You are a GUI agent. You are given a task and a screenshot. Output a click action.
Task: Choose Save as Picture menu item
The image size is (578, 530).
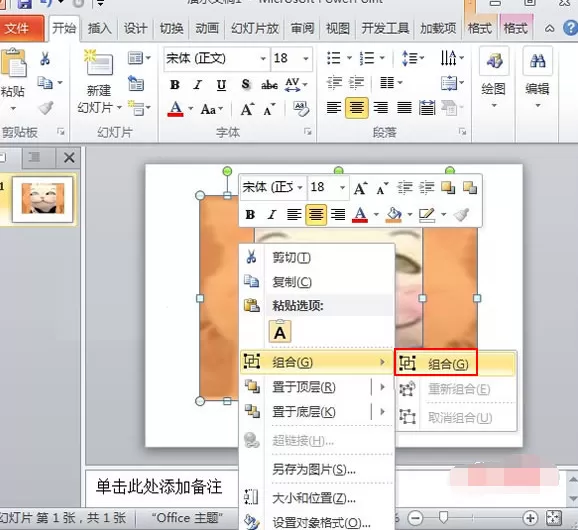[317, 469]
